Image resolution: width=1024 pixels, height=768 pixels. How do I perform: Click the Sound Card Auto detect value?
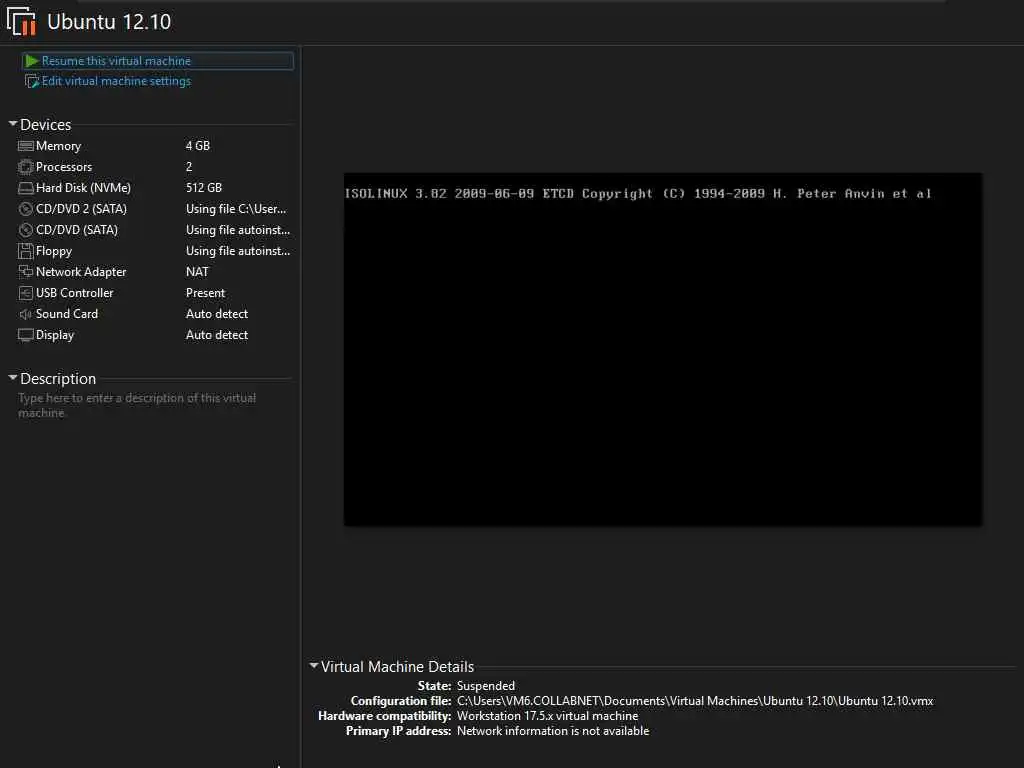click(217, 313)
